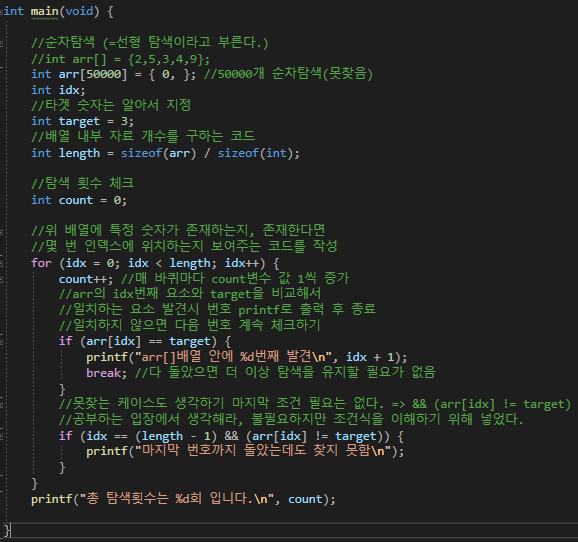578x542 pixels.
Task: Click 'count' in 'int count = 0;'
Action: pyautogui.click(x=76, y=200)
